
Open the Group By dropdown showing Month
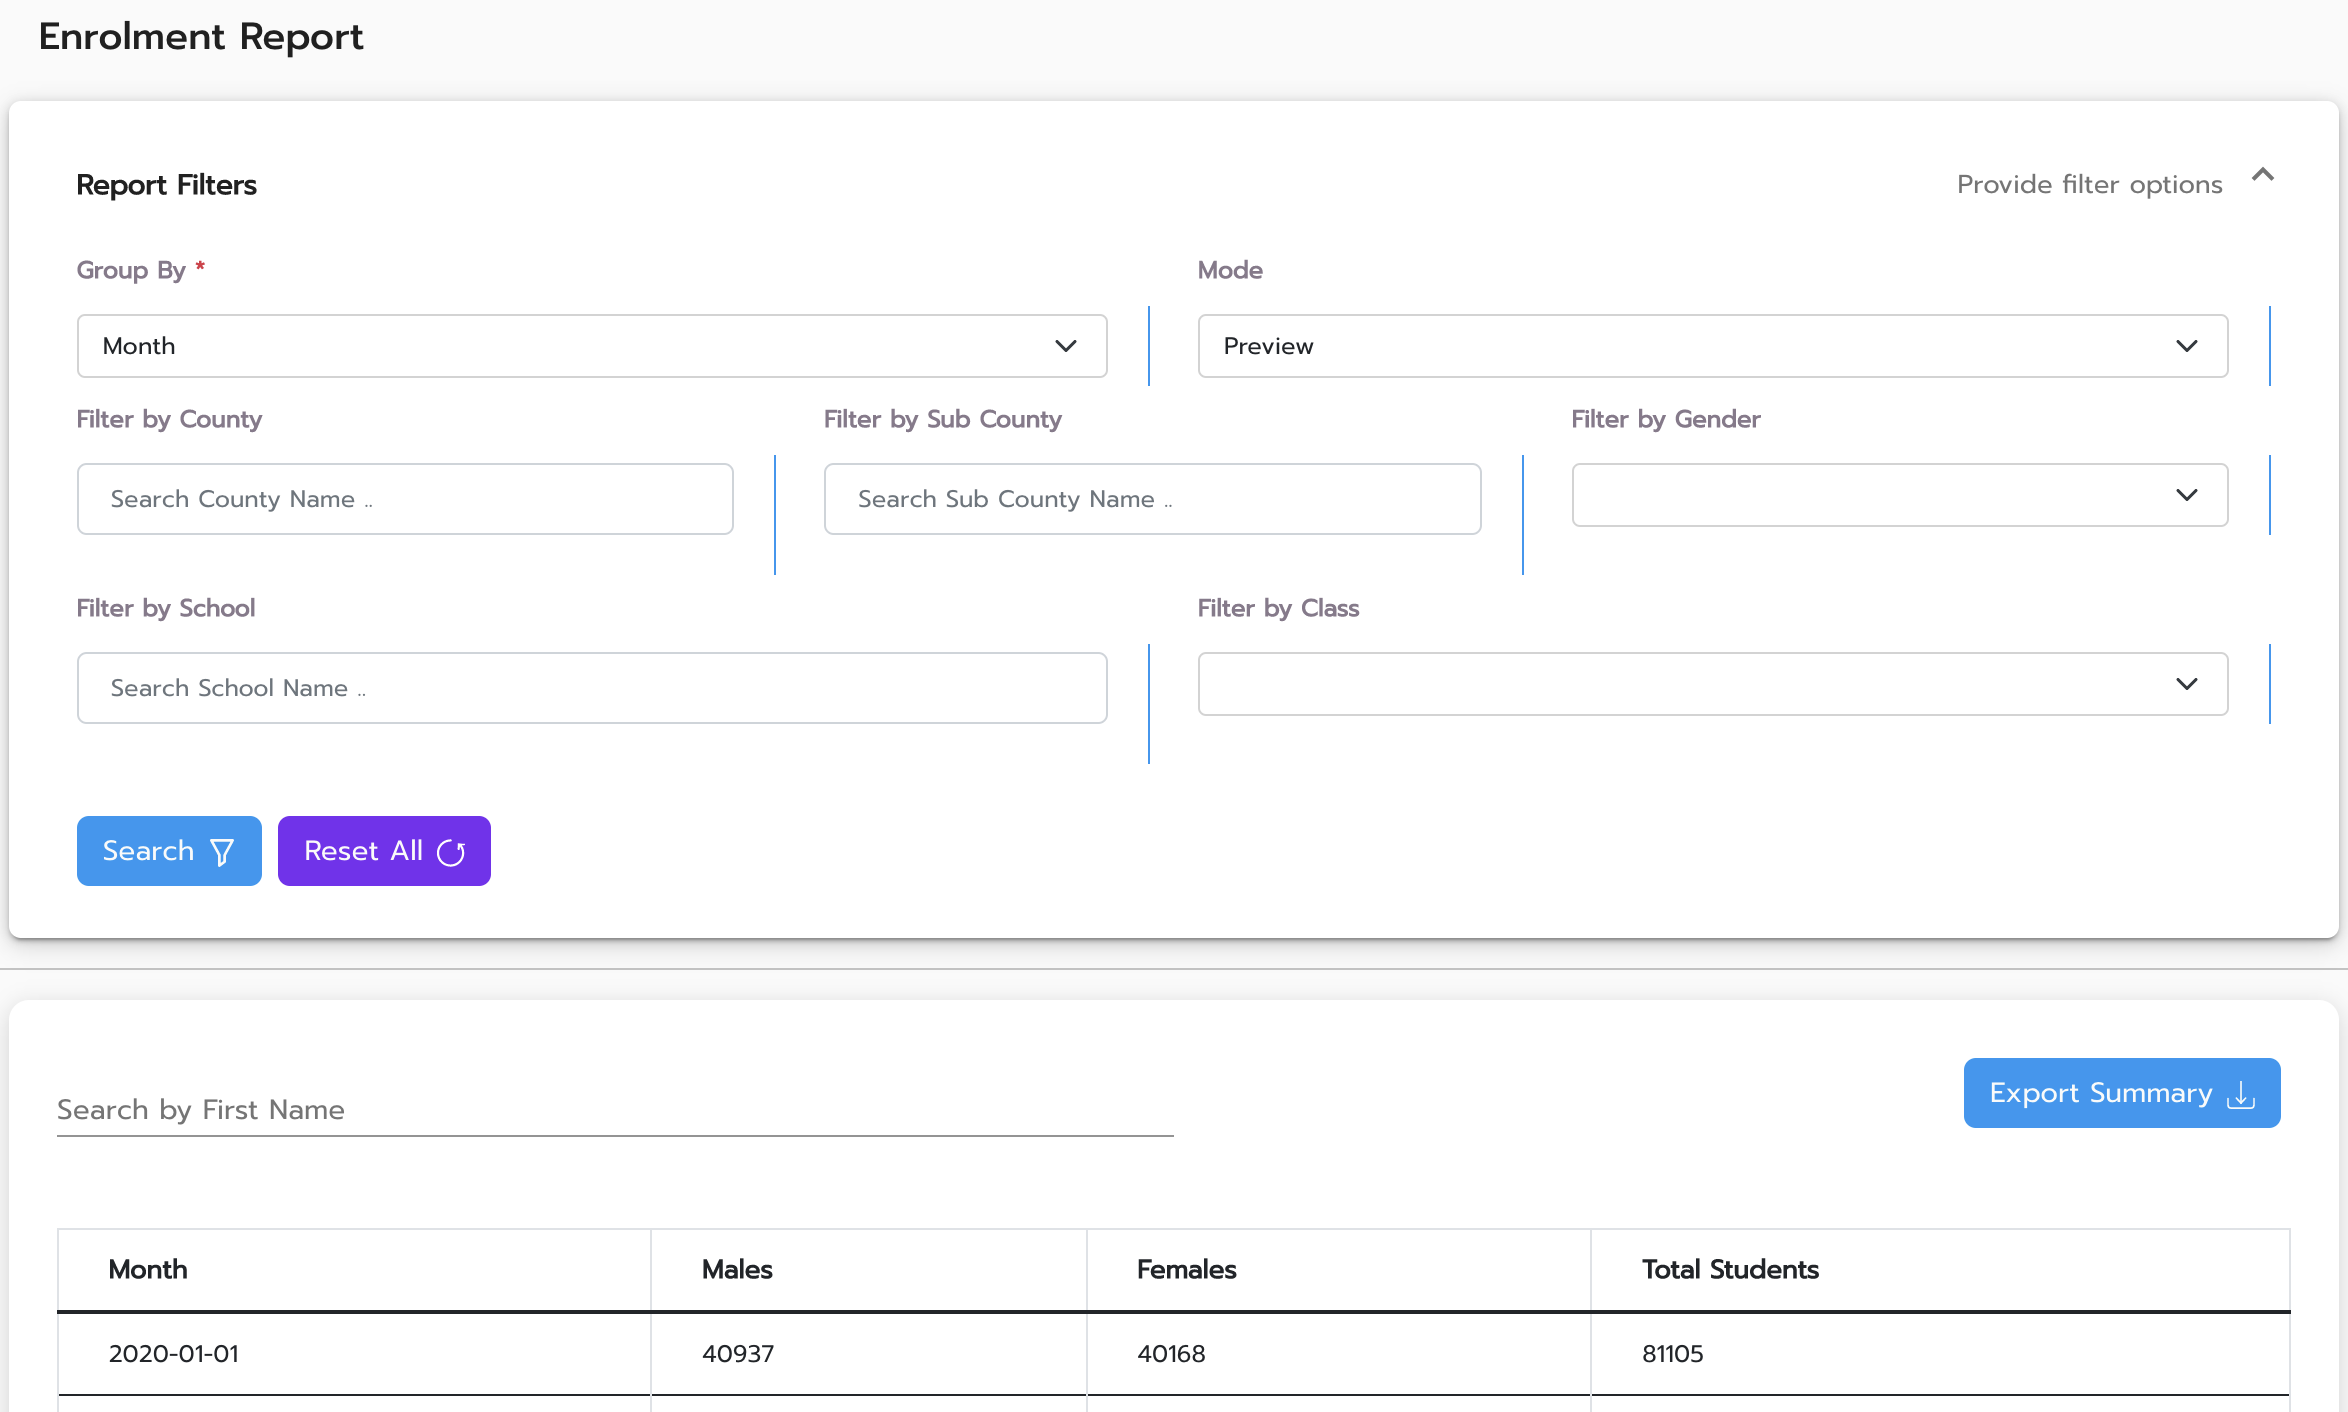tap(591, 346)
